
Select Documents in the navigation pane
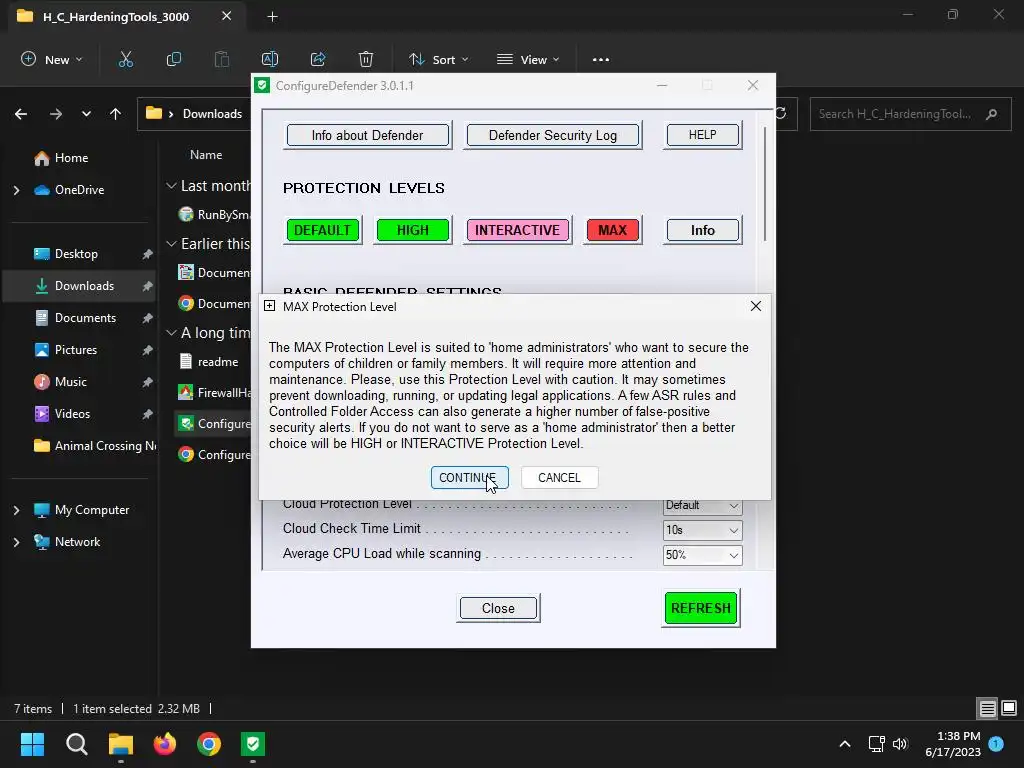(80, 318)
